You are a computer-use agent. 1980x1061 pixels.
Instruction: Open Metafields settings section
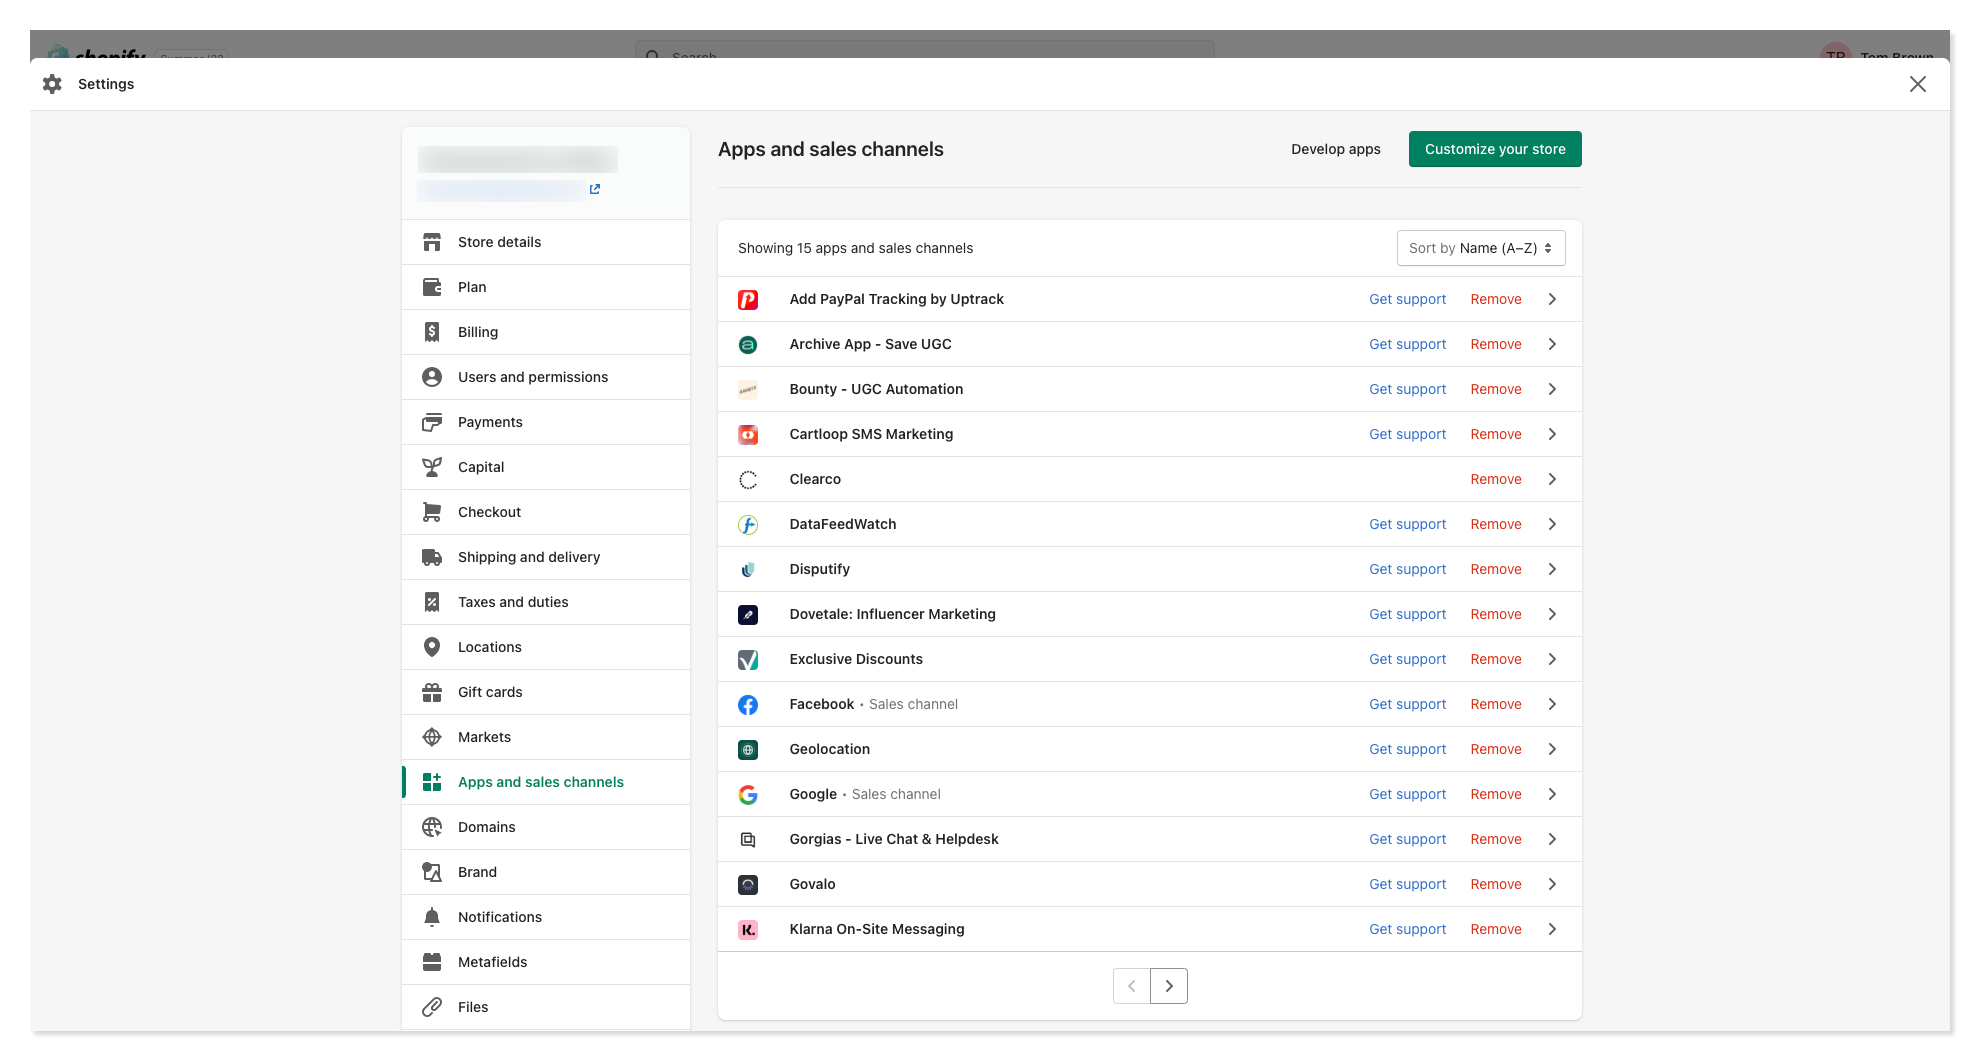546,962
